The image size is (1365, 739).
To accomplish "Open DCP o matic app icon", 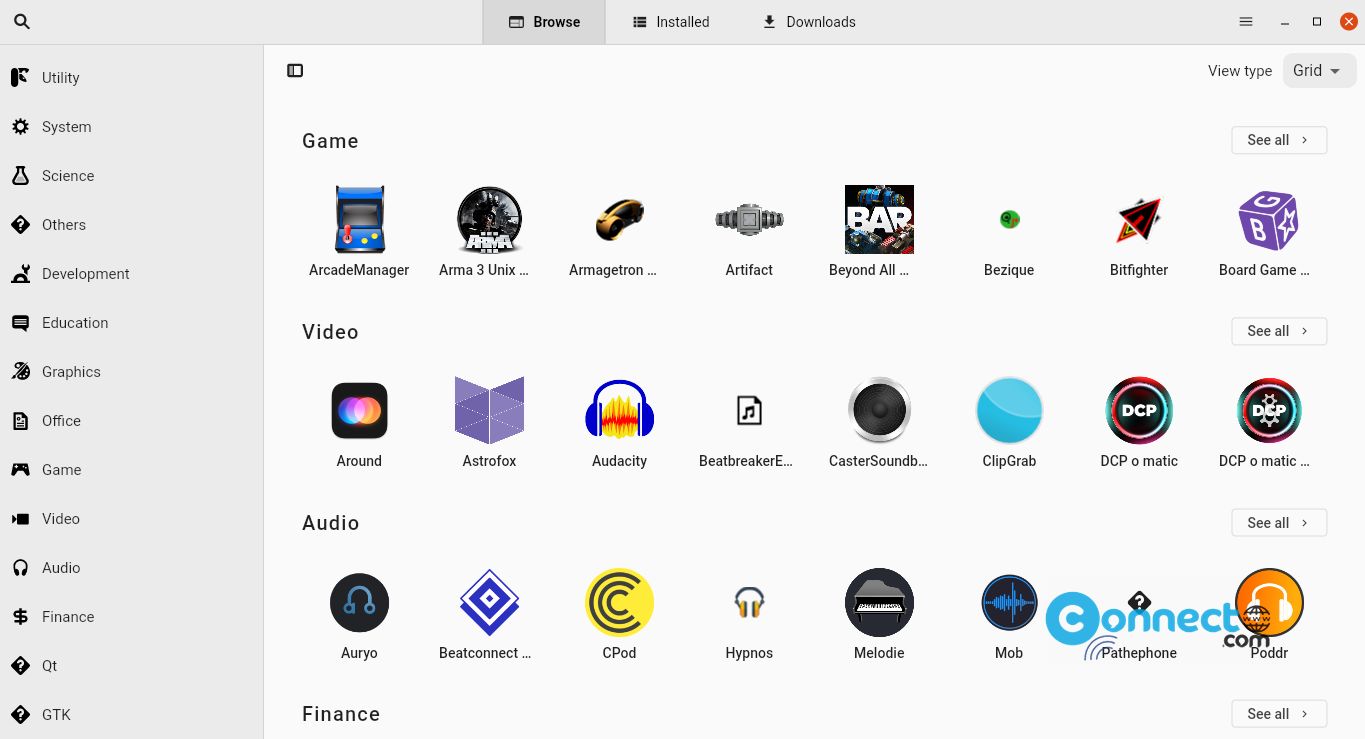I will [1139, 410].
